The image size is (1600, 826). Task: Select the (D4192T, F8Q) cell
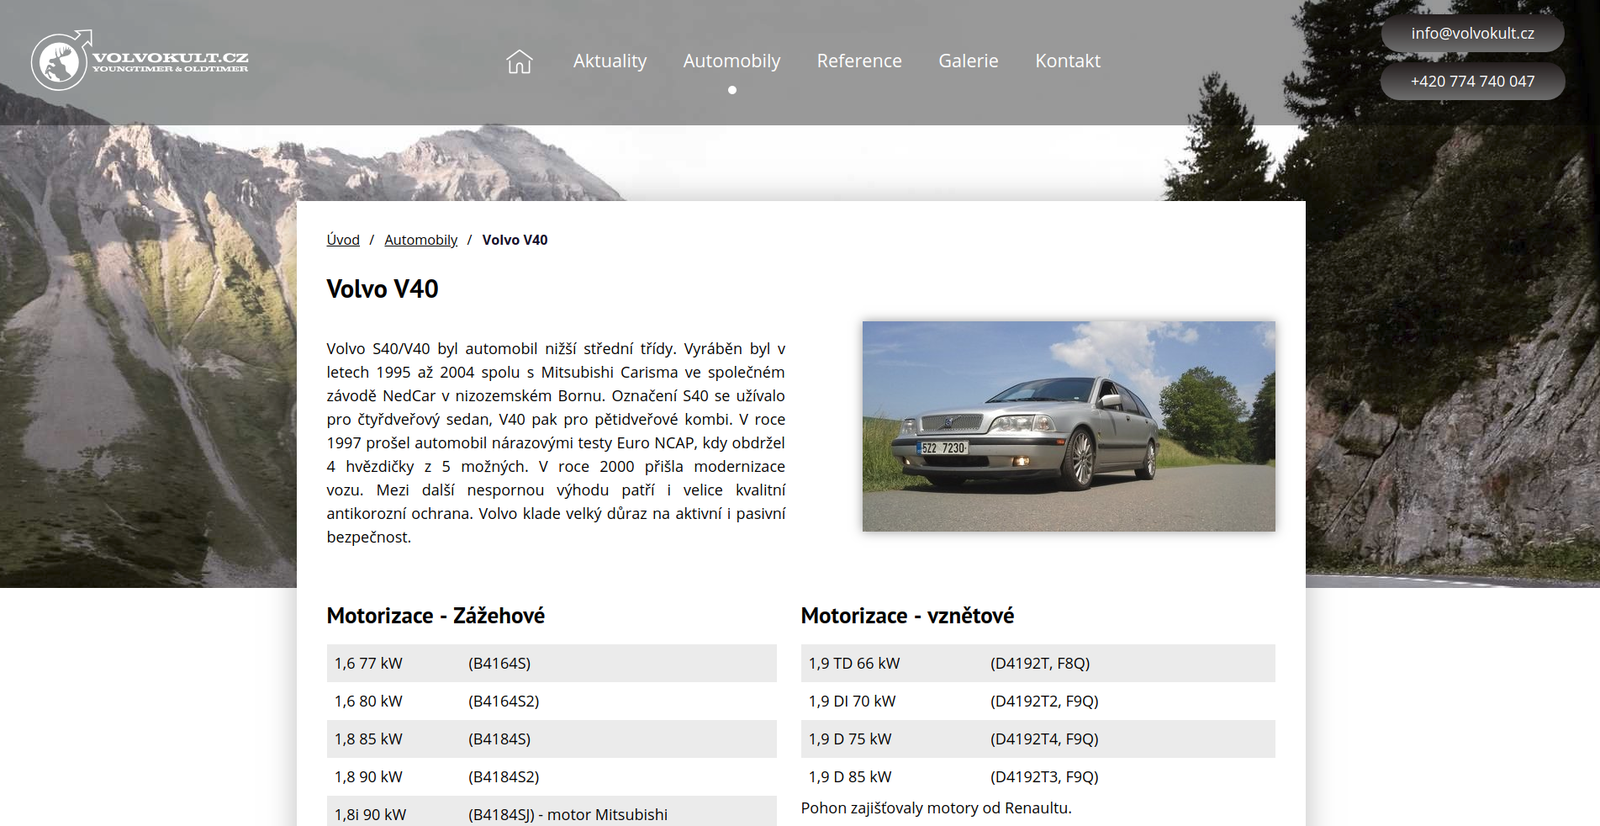click(1129, 663)
